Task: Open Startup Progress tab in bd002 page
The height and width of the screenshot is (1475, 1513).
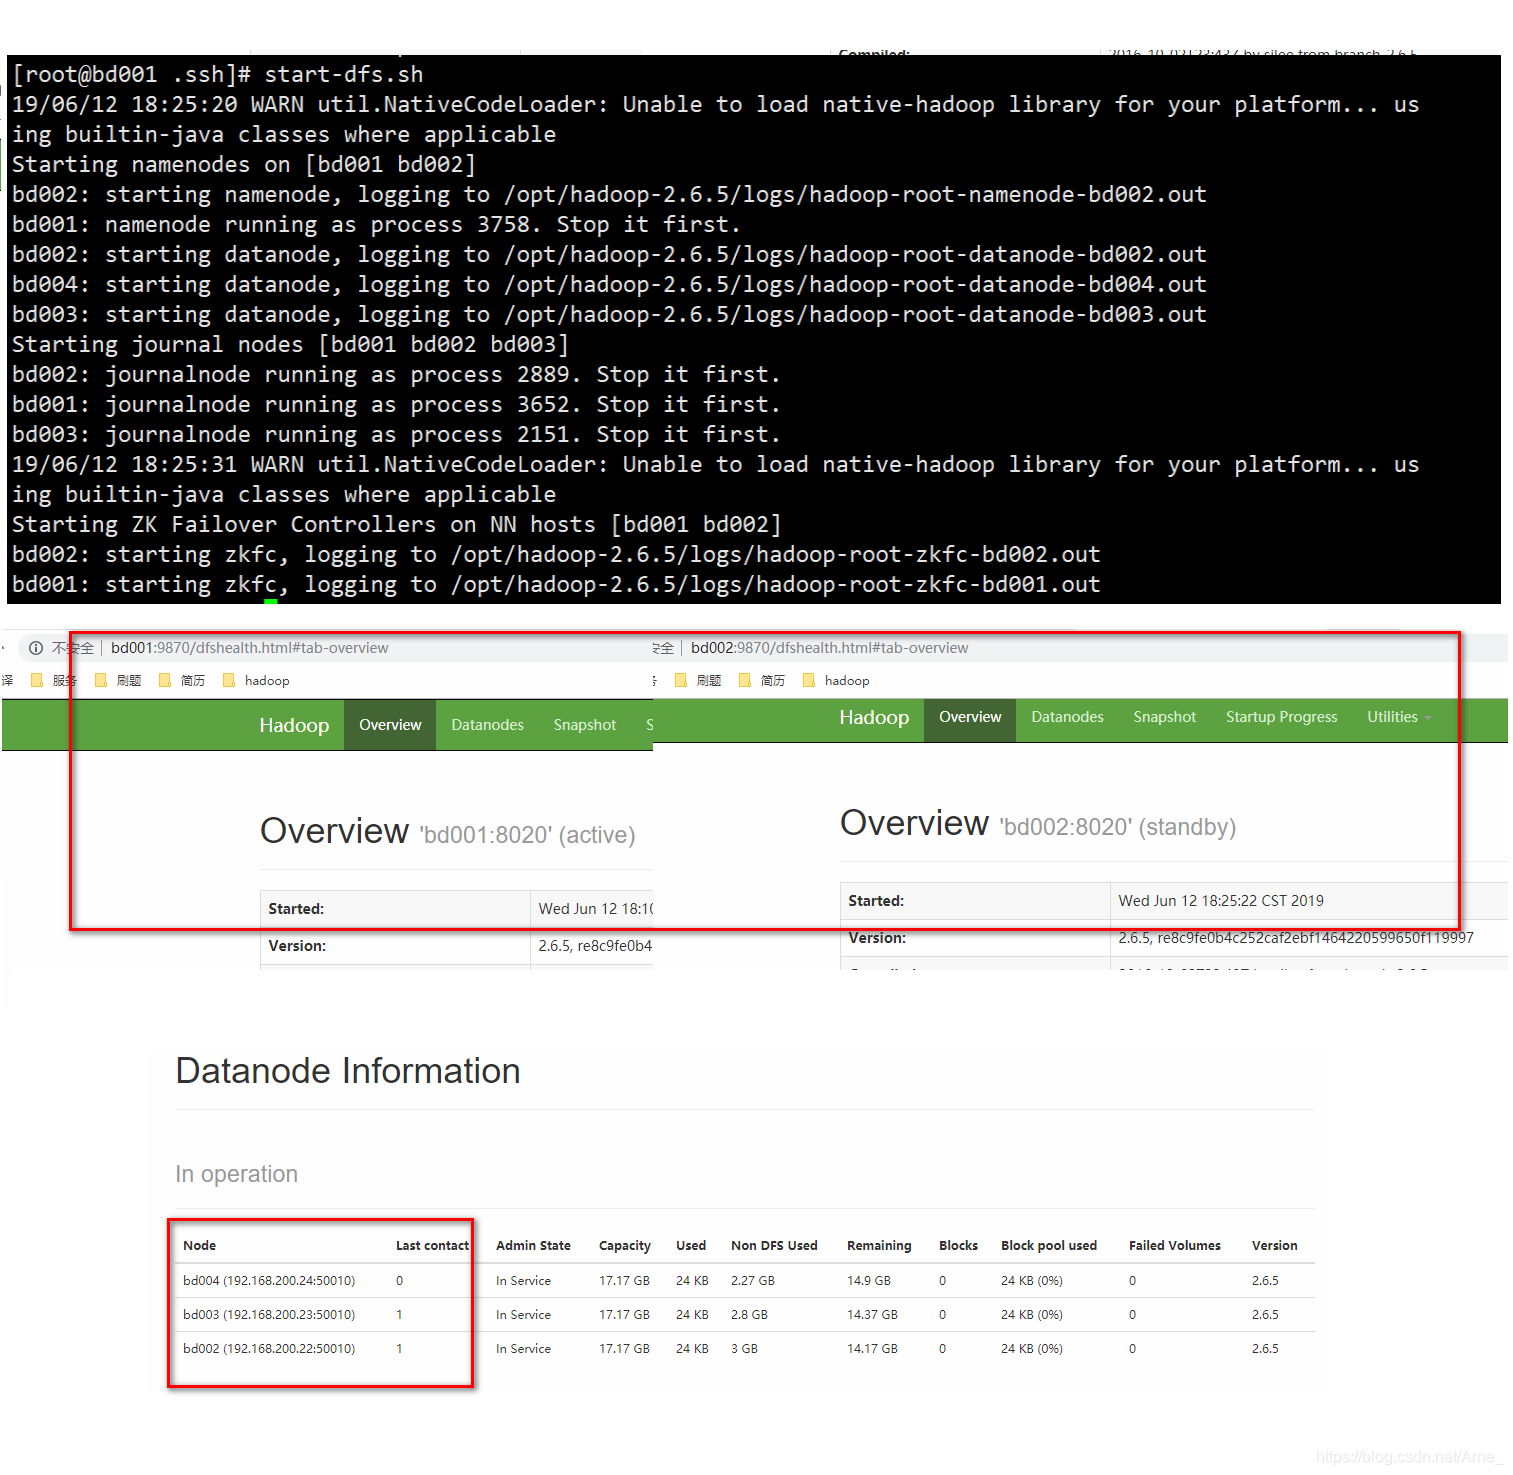Action: point(1282,717)
